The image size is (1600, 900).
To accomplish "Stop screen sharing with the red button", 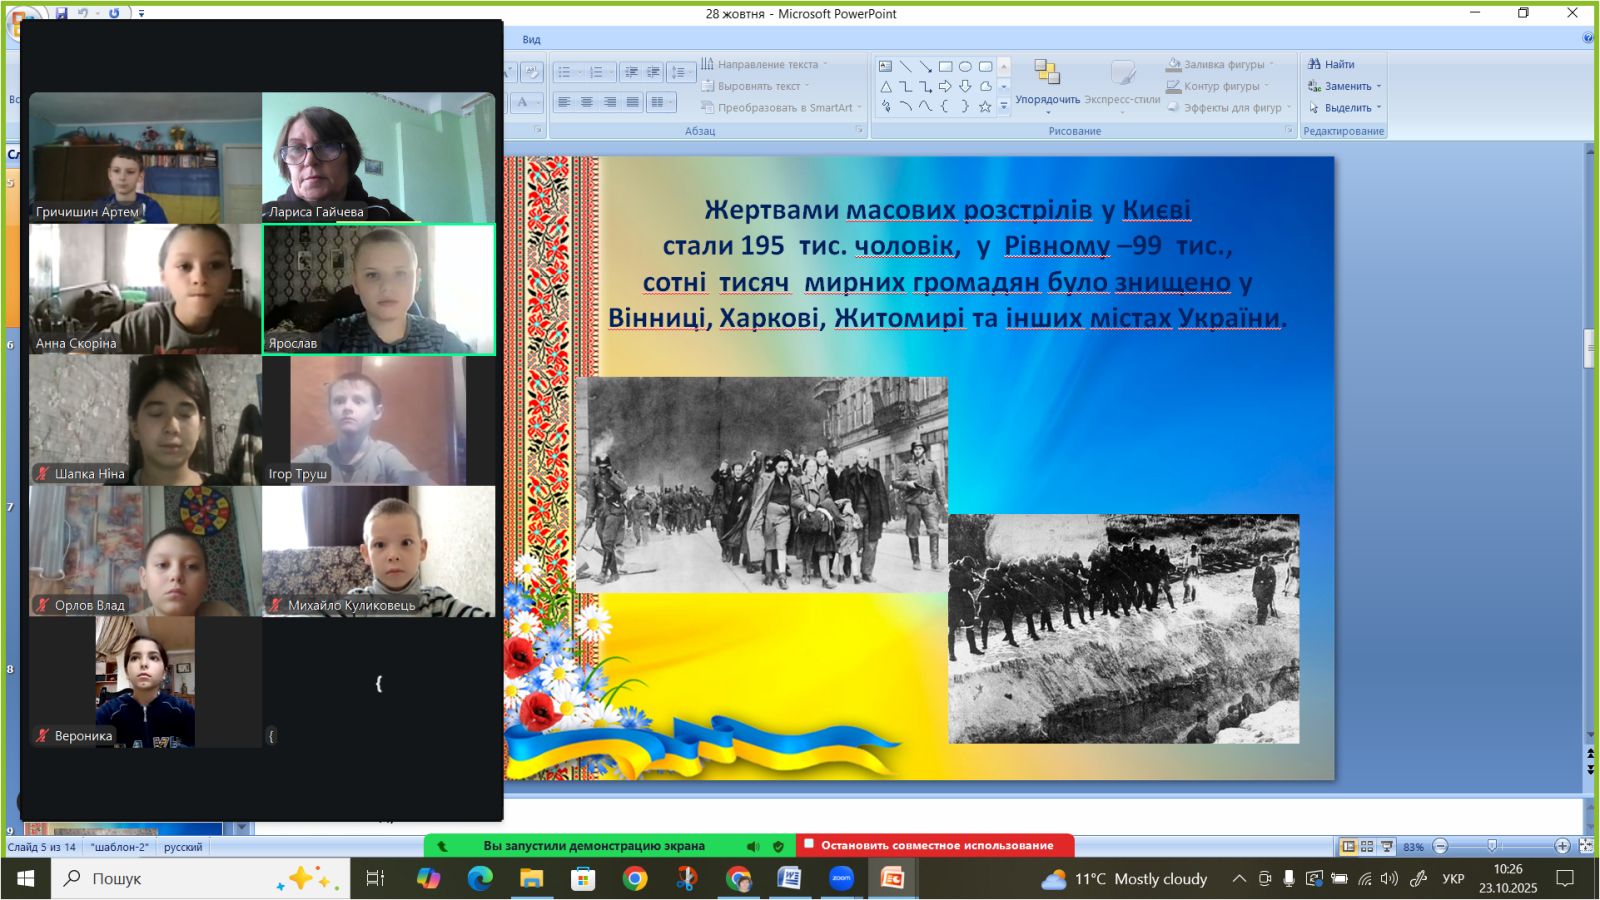I will (935, 845).
